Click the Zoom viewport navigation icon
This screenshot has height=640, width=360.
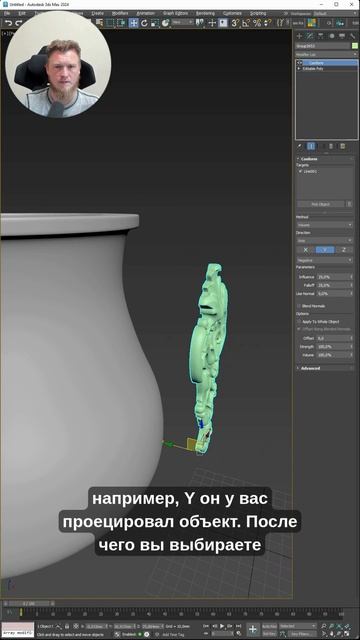coord(323,626)
